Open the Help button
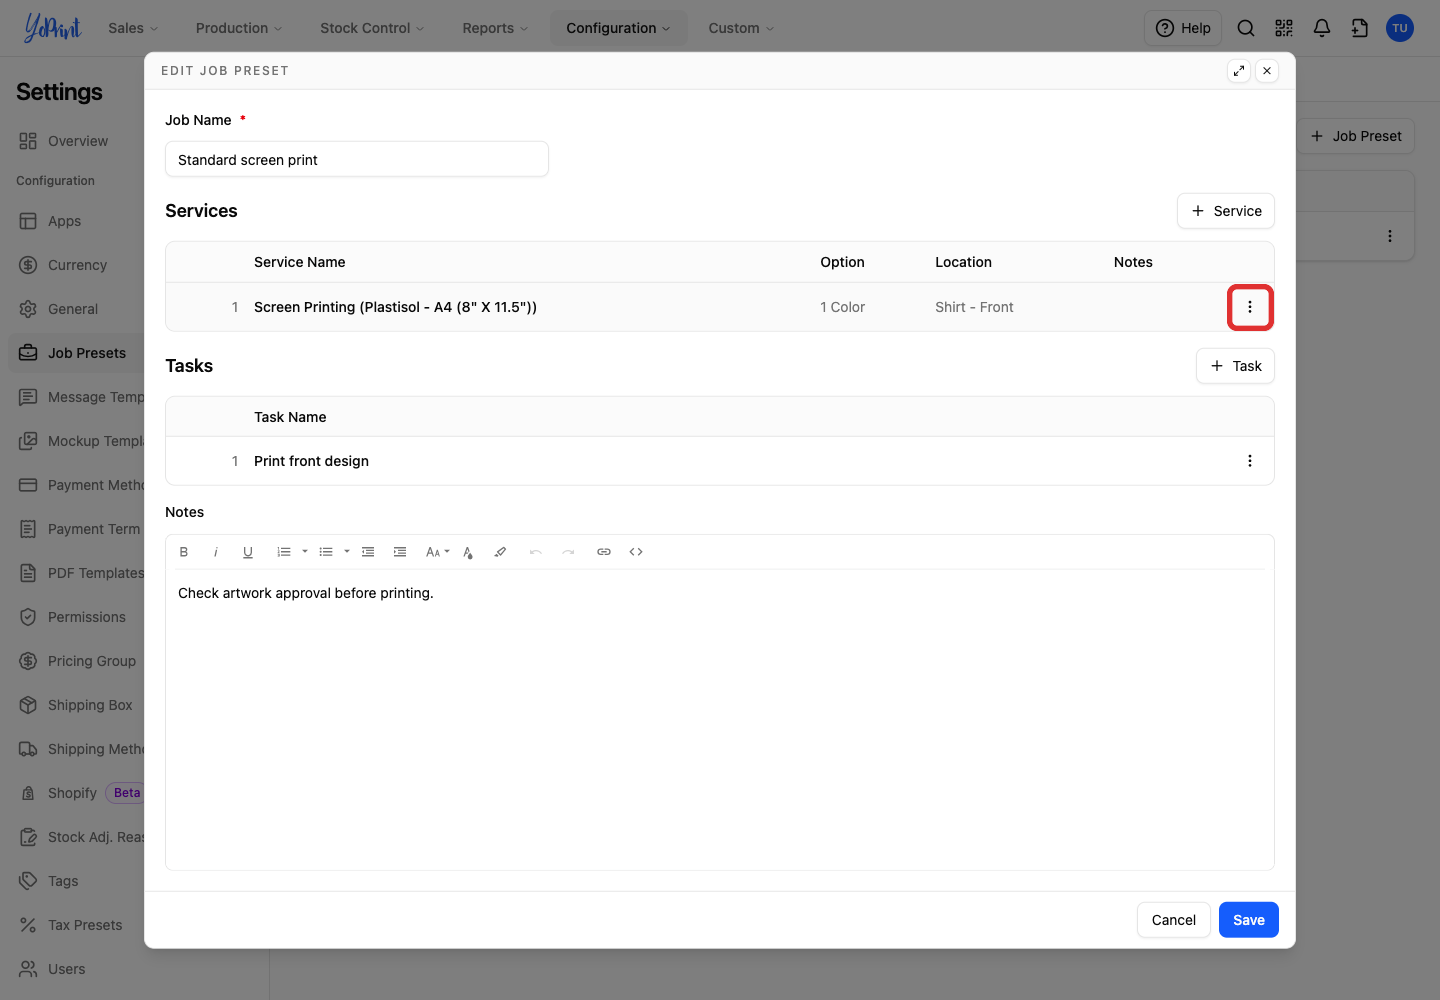The image size is (1440, 1000). point(1184,28)
